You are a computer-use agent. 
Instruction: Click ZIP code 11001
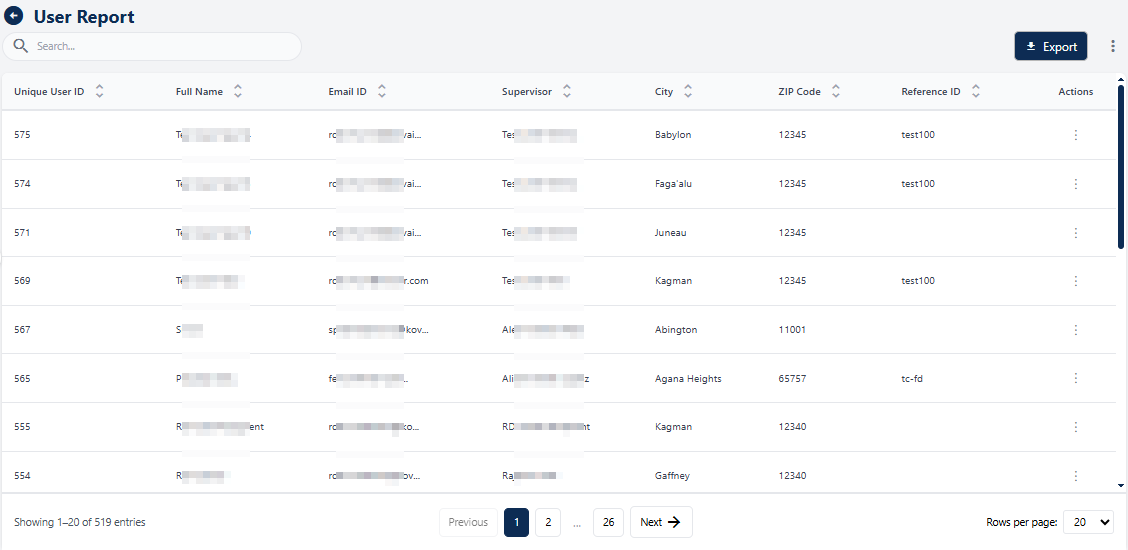pyautogui.click(x=792, y=330)
